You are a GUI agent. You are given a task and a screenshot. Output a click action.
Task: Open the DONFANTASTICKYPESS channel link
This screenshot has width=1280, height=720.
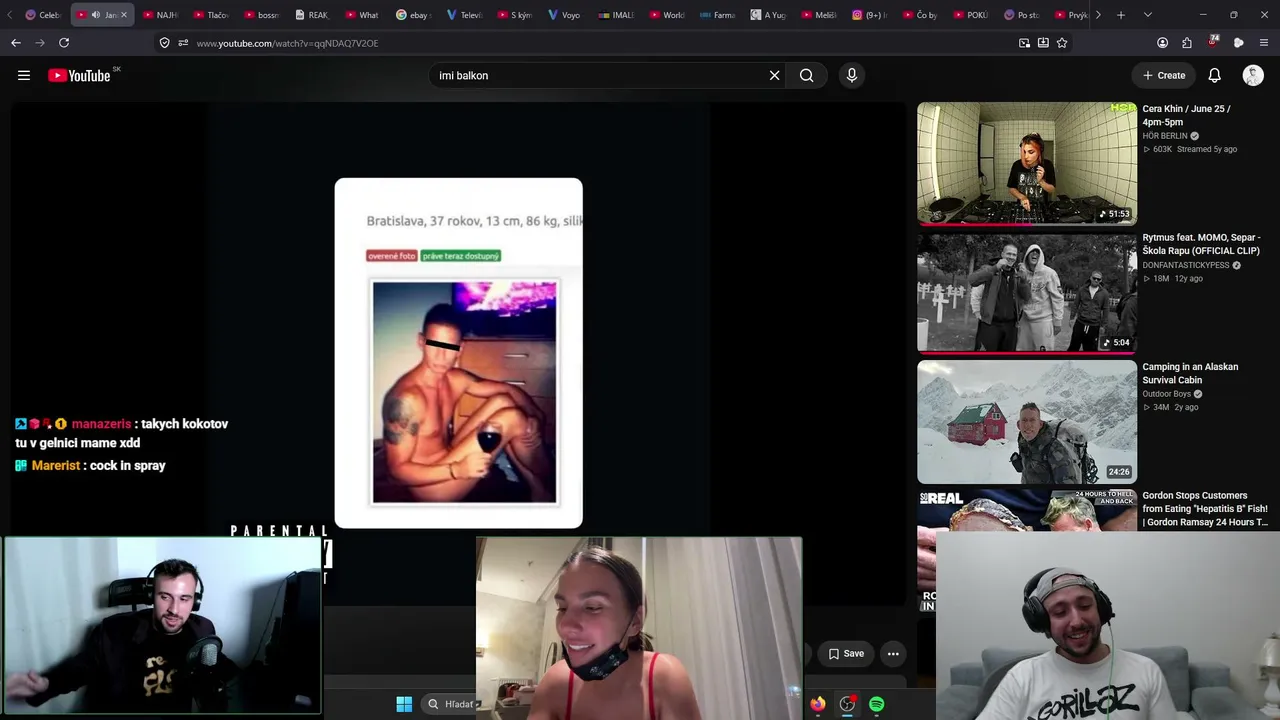(1186, 265)
